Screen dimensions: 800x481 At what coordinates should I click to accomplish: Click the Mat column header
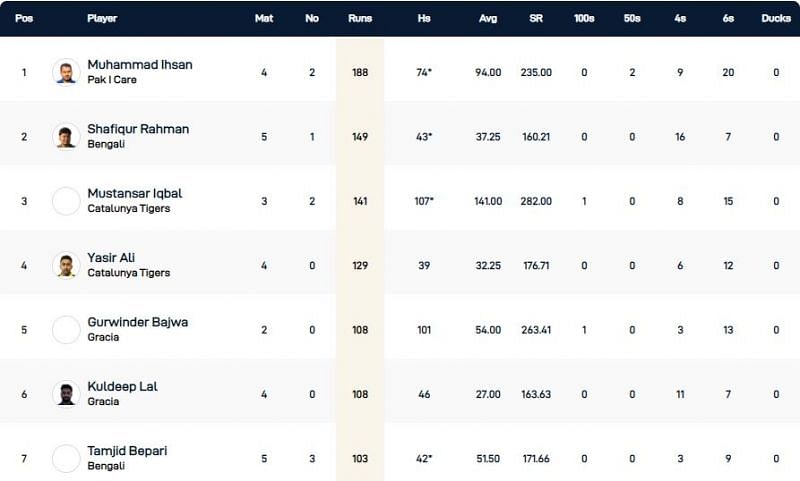click(264, 19)
